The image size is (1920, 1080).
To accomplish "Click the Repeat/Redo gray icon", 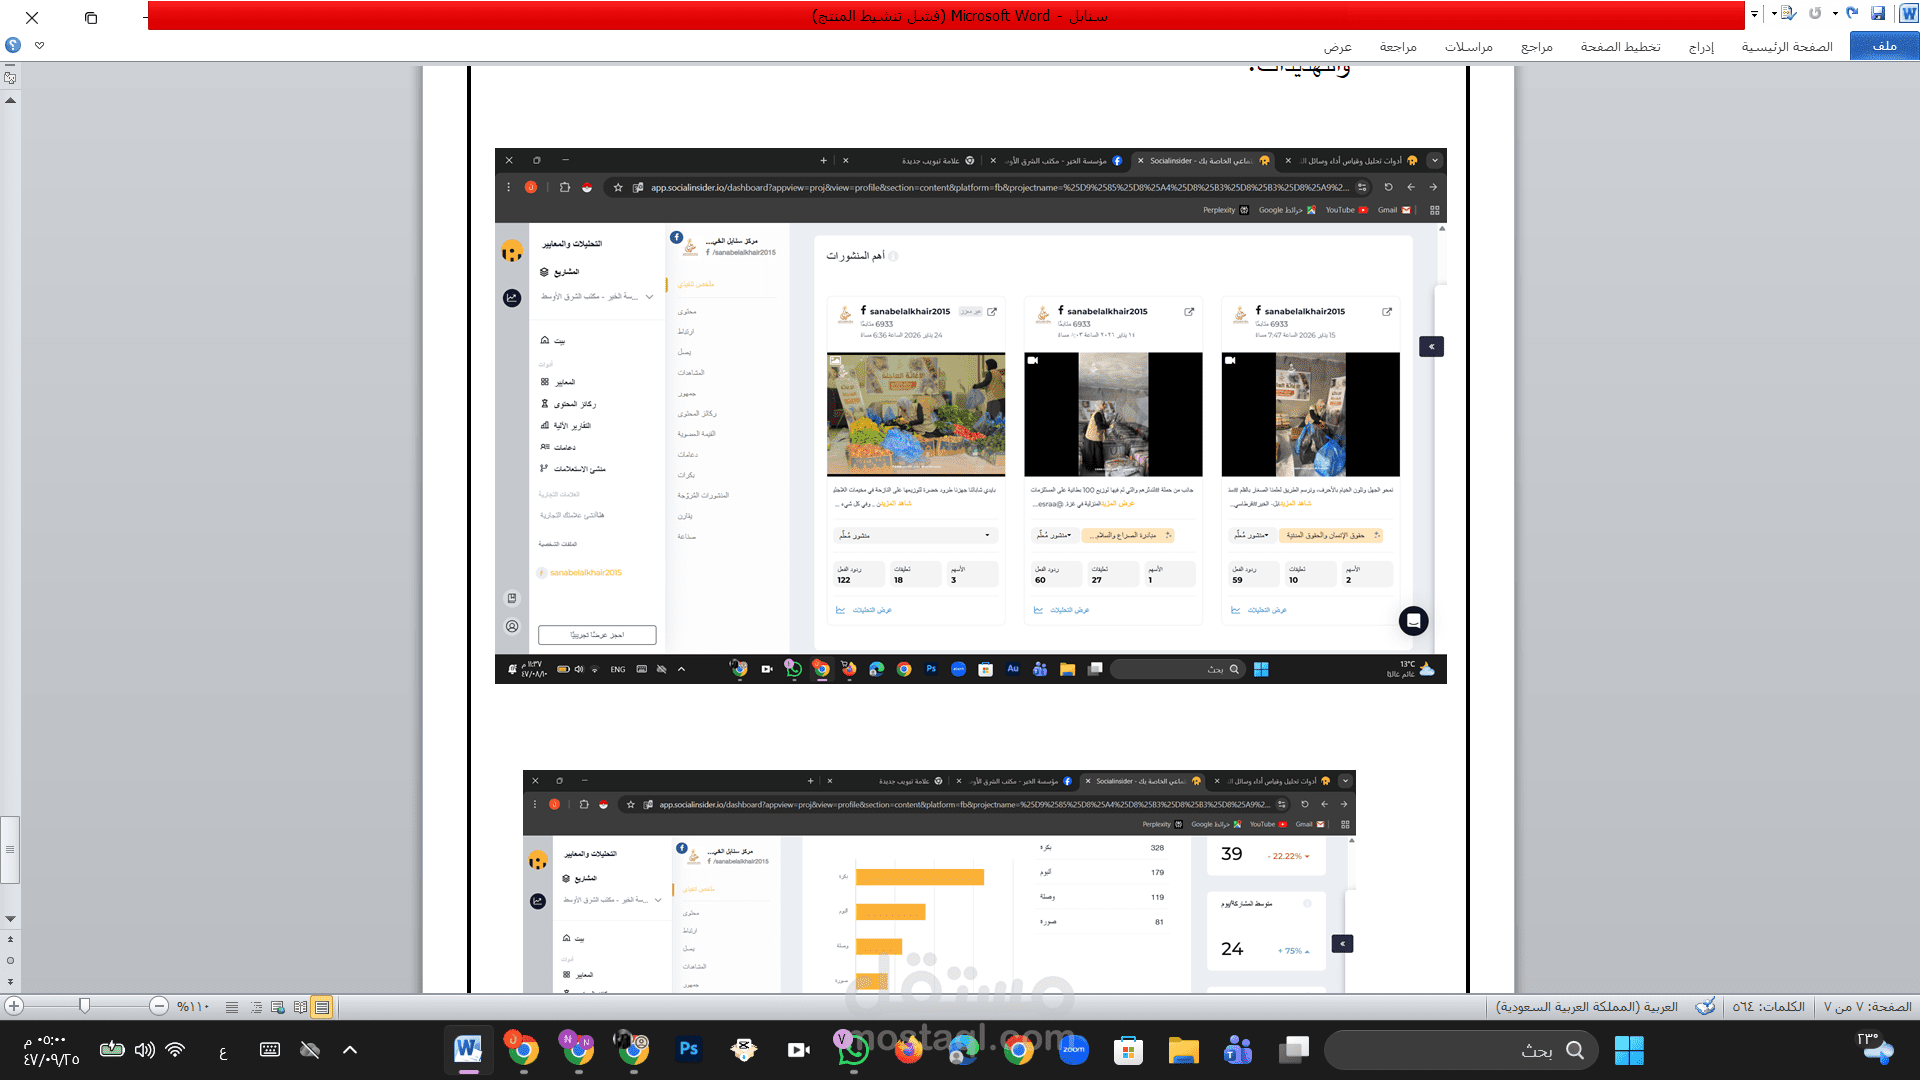I will pyautogui.click(x=1815, y=13).
